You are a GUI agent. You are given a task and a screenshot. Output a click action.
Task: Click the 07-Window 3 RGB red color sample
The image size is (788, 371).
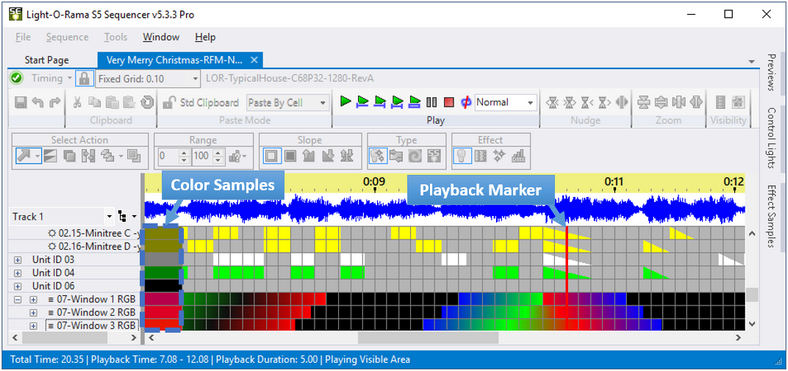click(162, 325)
